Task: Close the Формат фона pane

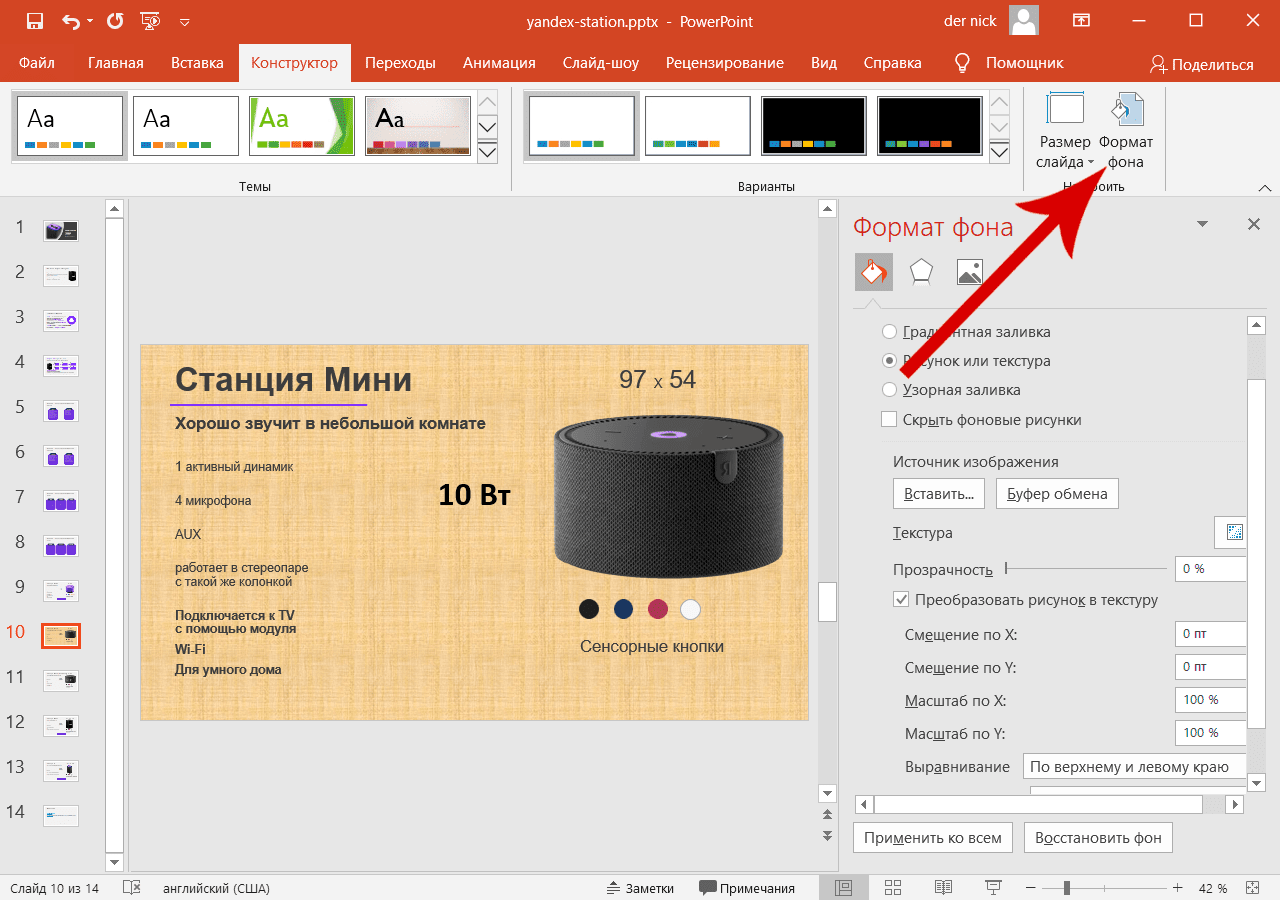Action: click(x=1254, y=224)
